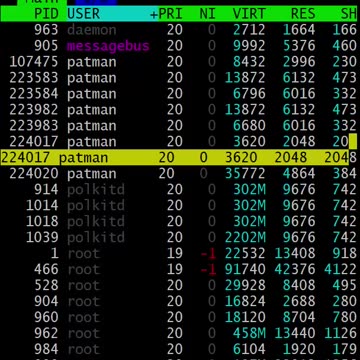The height and width of the screenshot is (360, 360).
Task: Select process PID 223583
Action: (180, 78)
